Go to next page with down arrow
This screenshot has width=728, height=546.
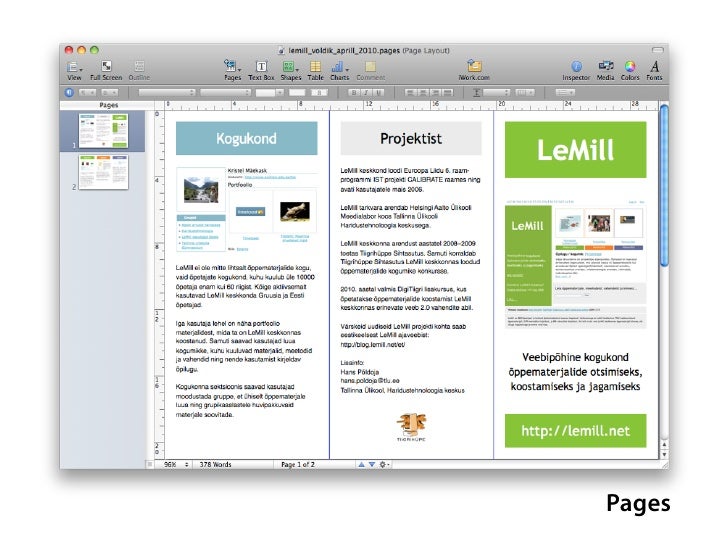[372, 464]
